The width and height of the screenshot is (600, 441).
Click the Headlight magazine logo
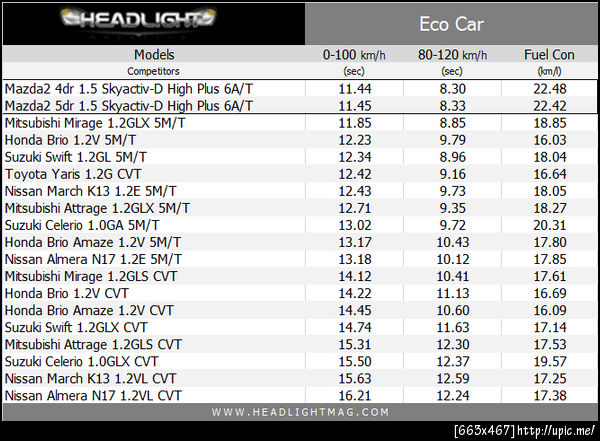(138, 20)
